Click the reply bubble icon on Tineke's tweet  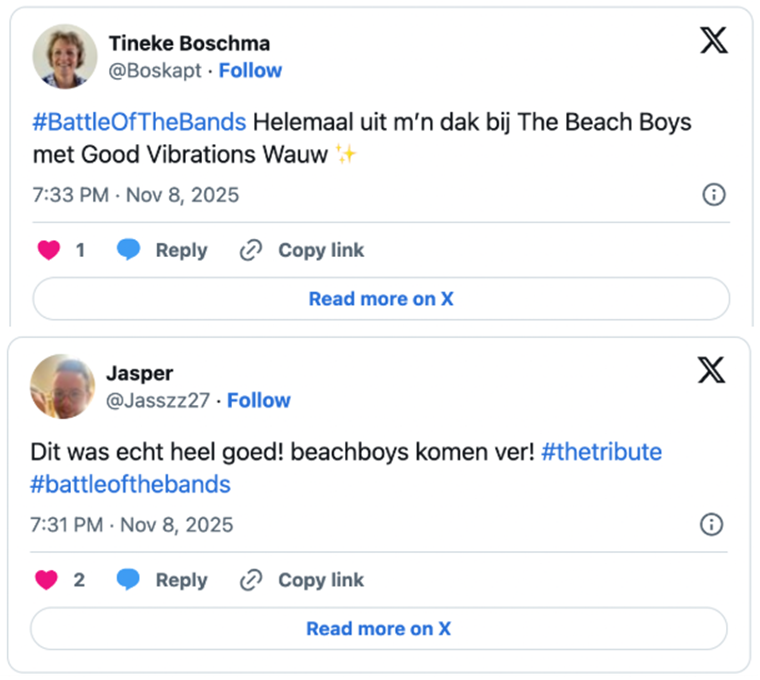click(x=128, y=250)
